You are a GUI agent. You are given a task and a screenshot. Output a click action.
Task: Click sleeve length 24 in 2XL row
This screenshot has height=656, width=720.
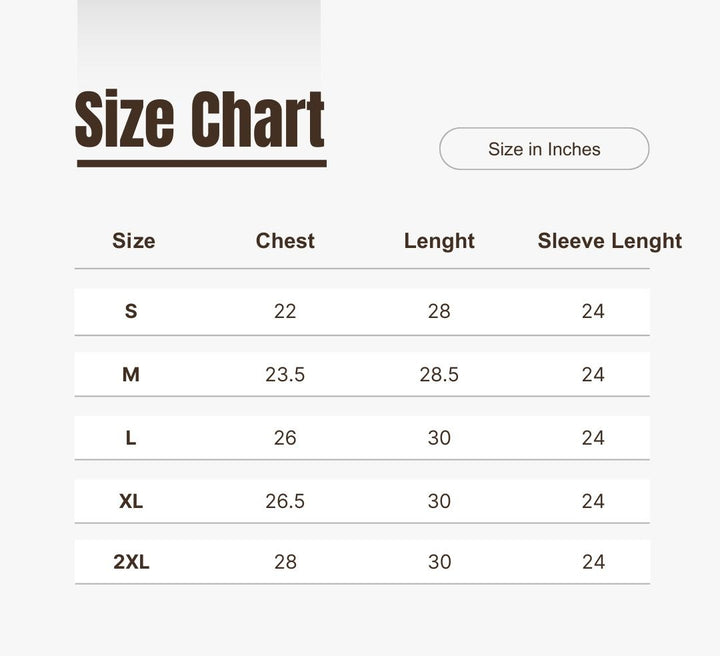pyautogui.click(x=593, y=562)
